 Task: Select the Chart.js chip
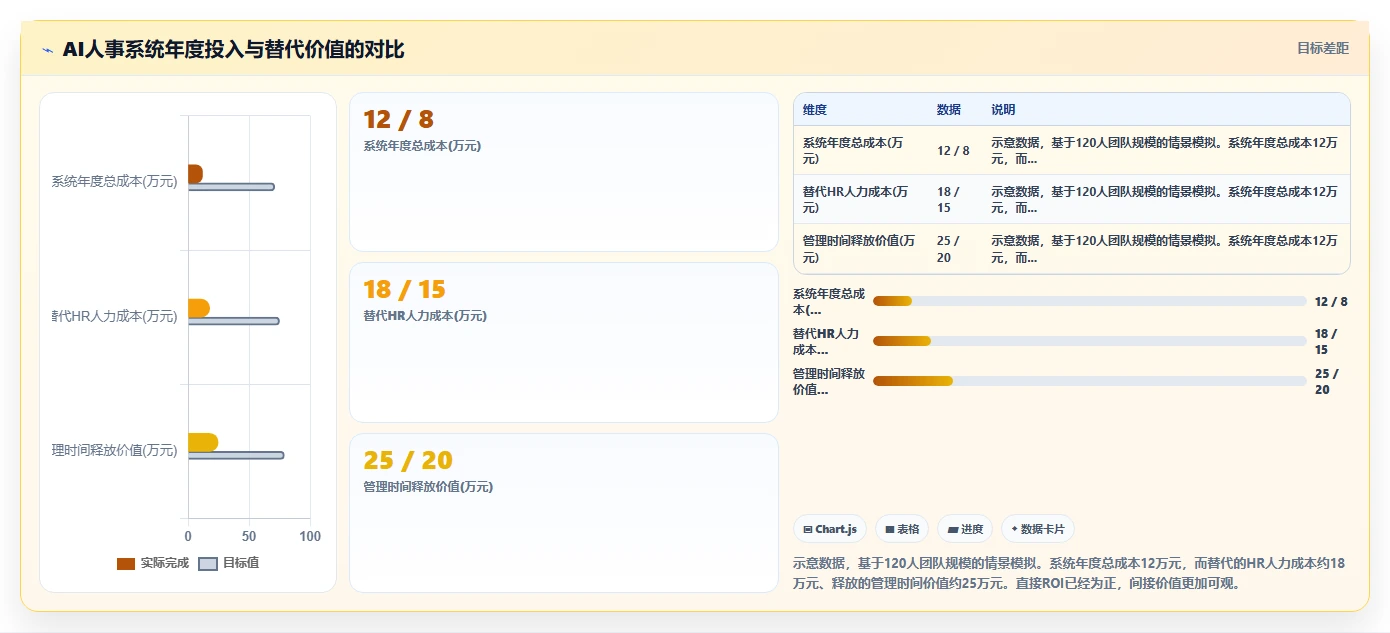[830, 529]
